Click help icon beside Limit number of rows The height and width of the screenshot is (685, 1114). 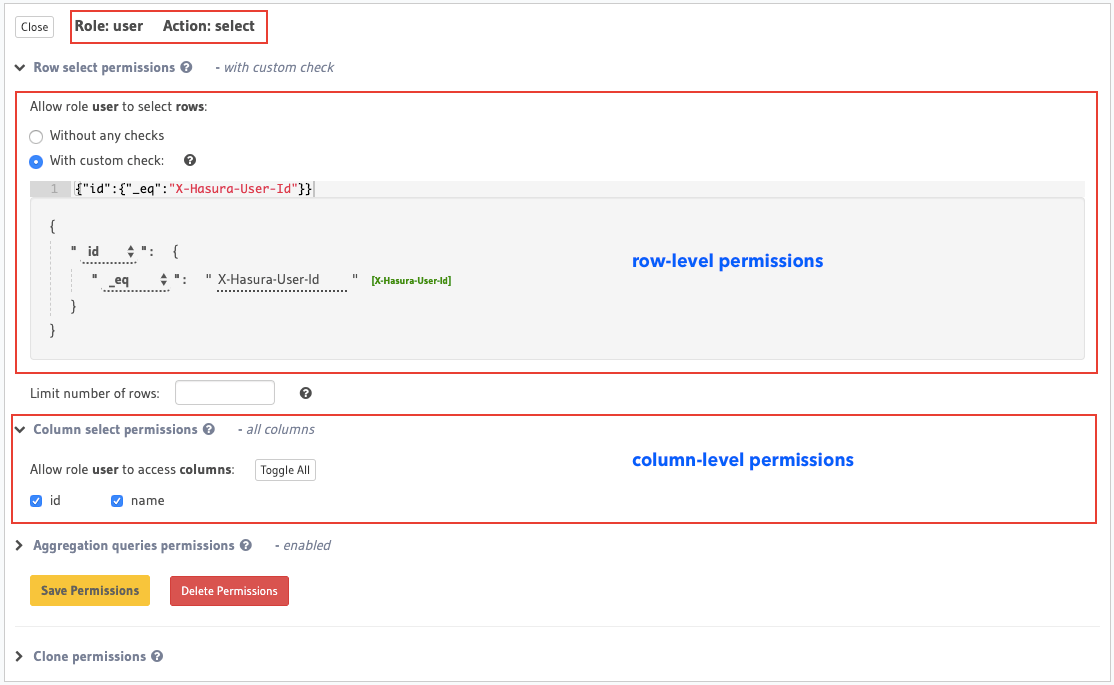click(x=306, y=393)
